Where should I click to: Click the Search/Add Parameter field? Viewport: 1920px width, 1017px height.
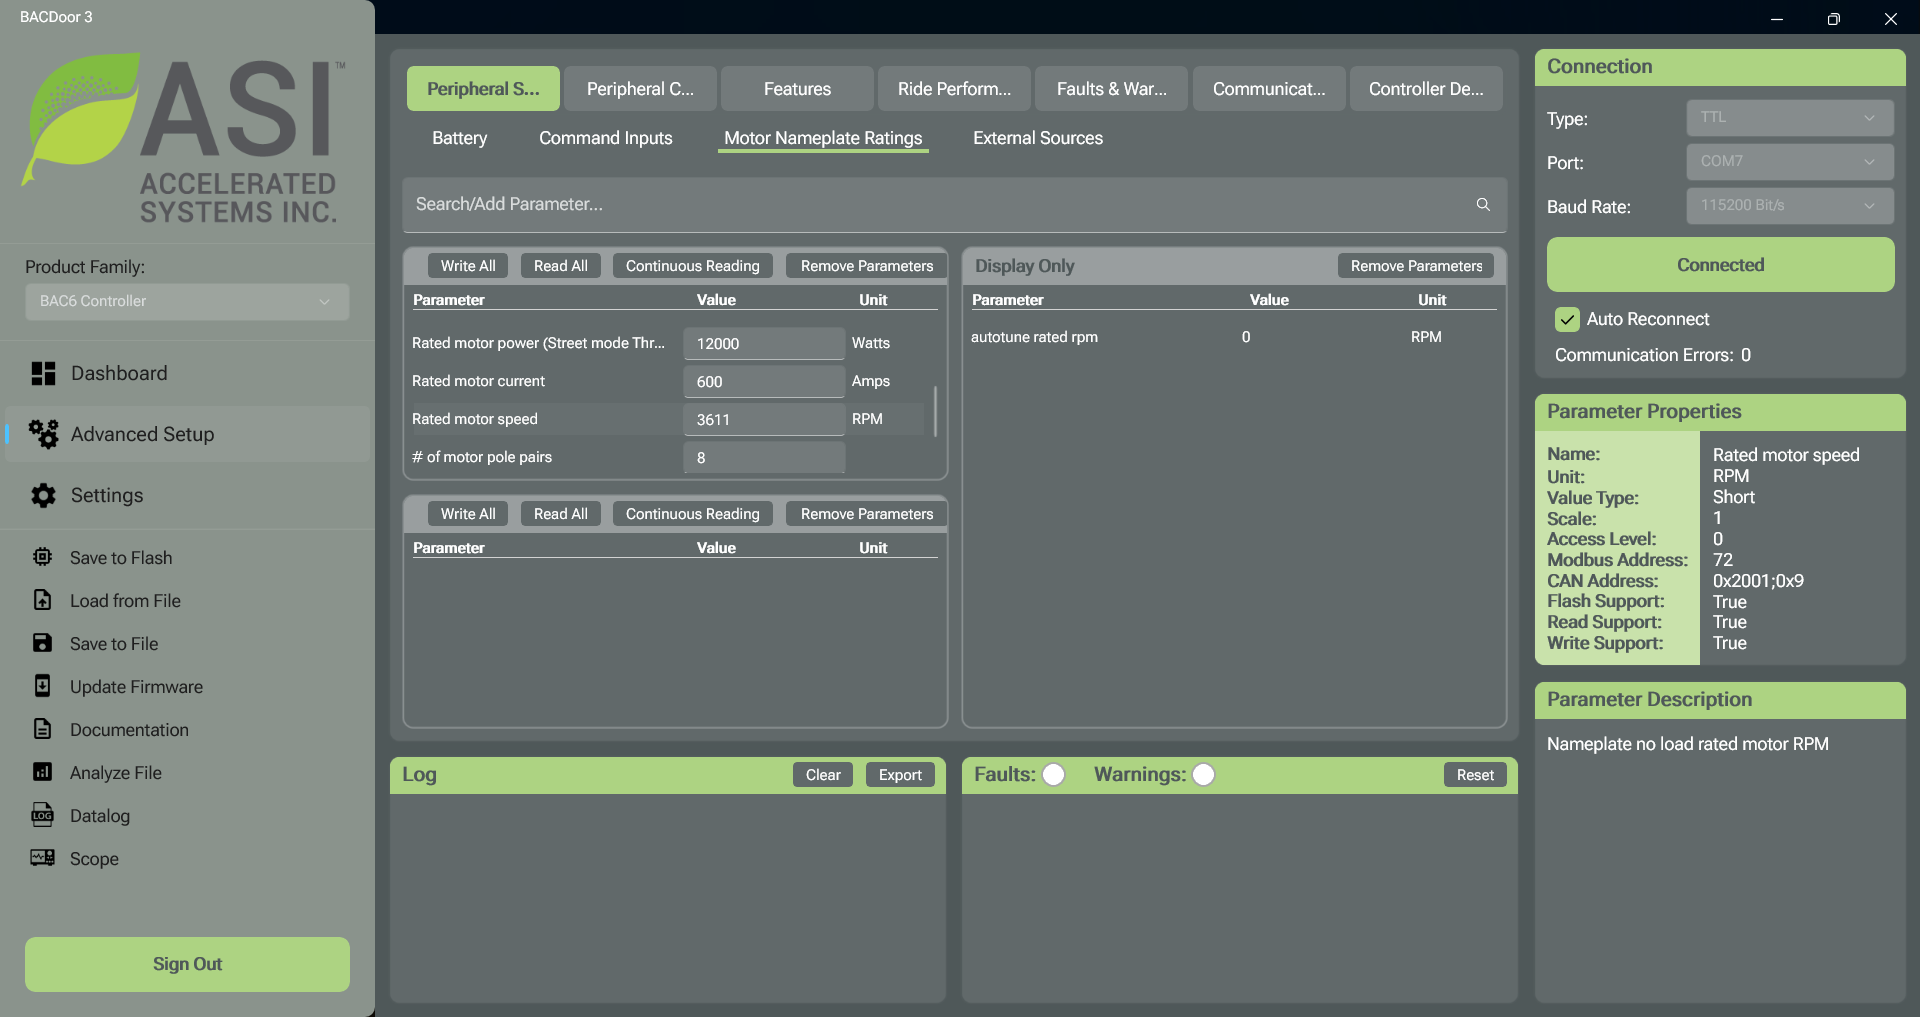tap(954, 205)
